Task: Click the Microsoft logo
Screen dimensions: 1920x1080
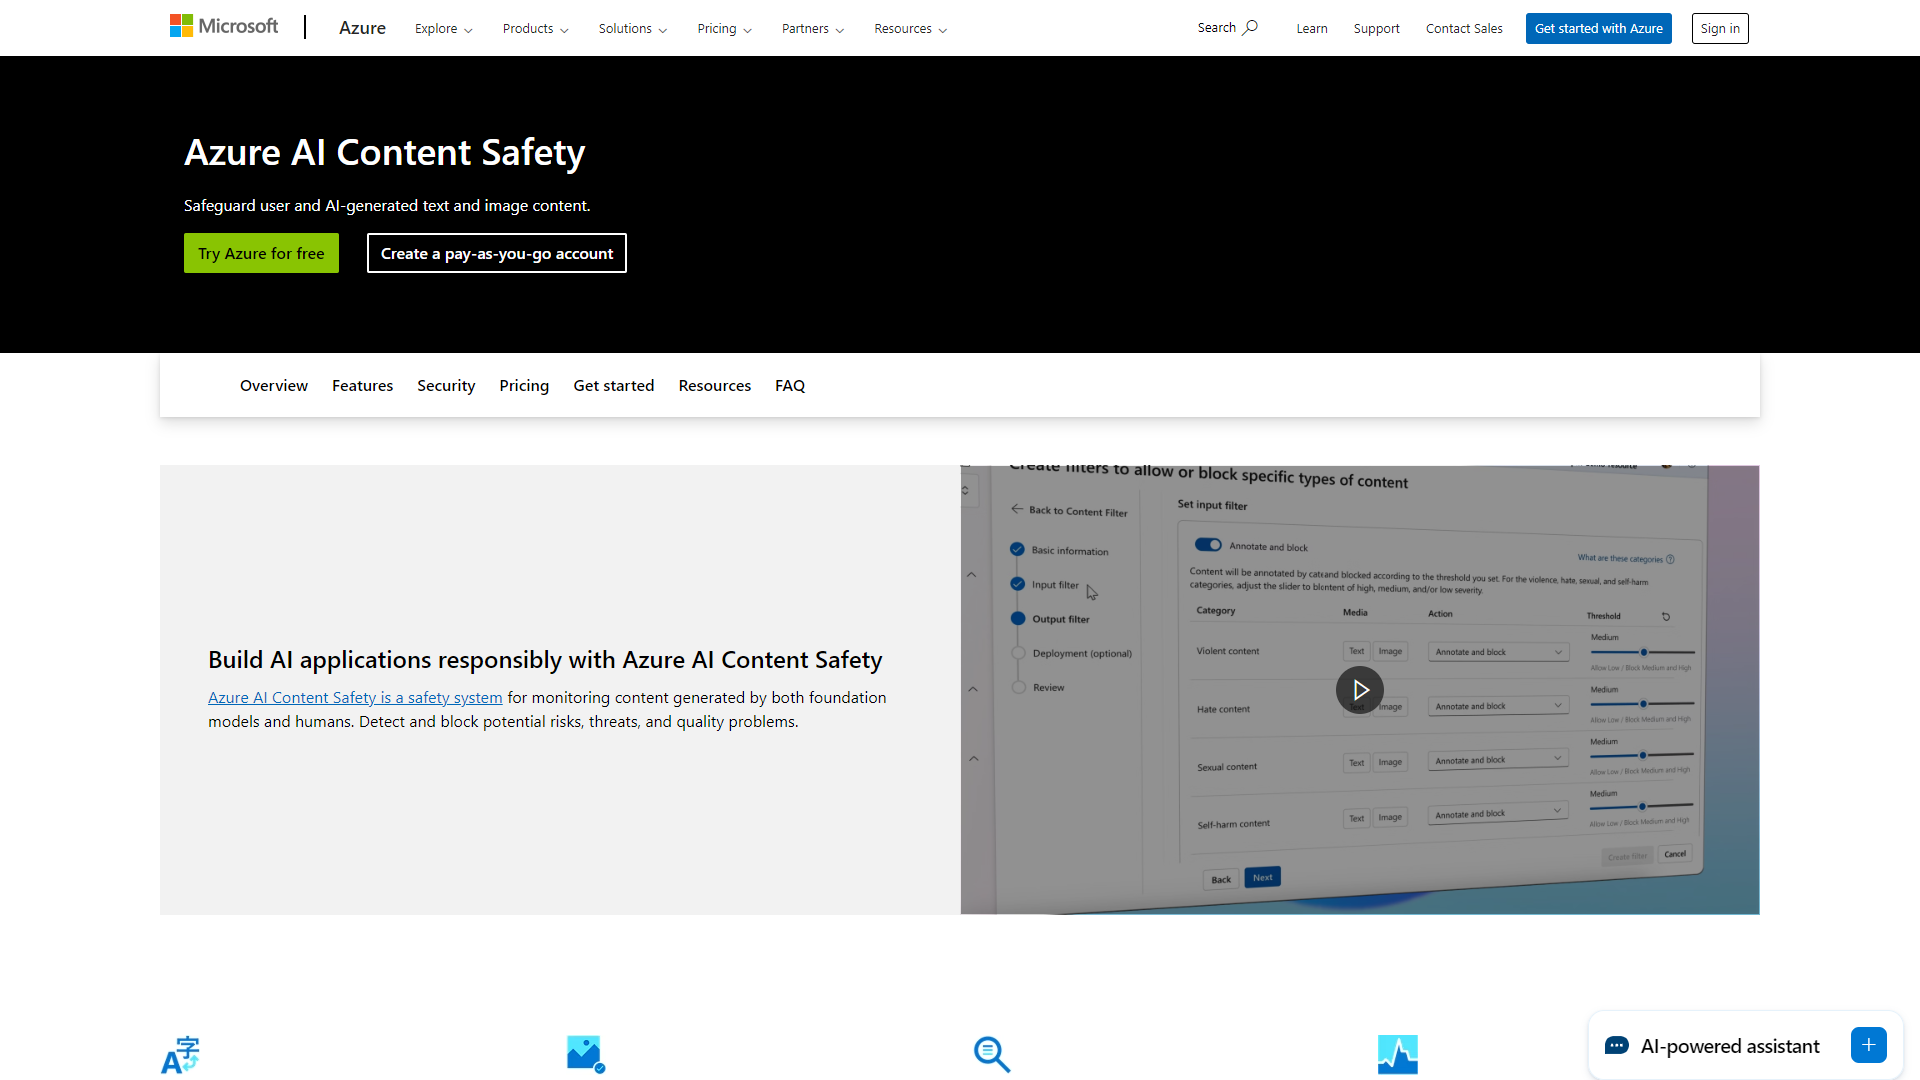Action: coord(224,26)
